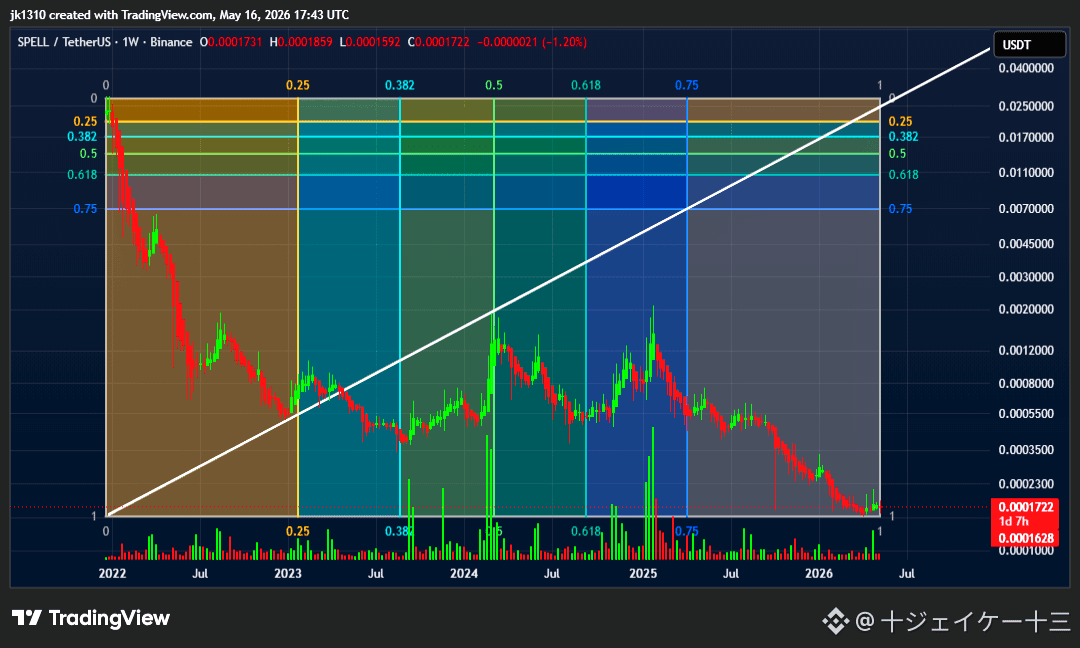Click the 0.0110000 price axis label
This screenshot has height=648, width=1080.
point(1026,173)
